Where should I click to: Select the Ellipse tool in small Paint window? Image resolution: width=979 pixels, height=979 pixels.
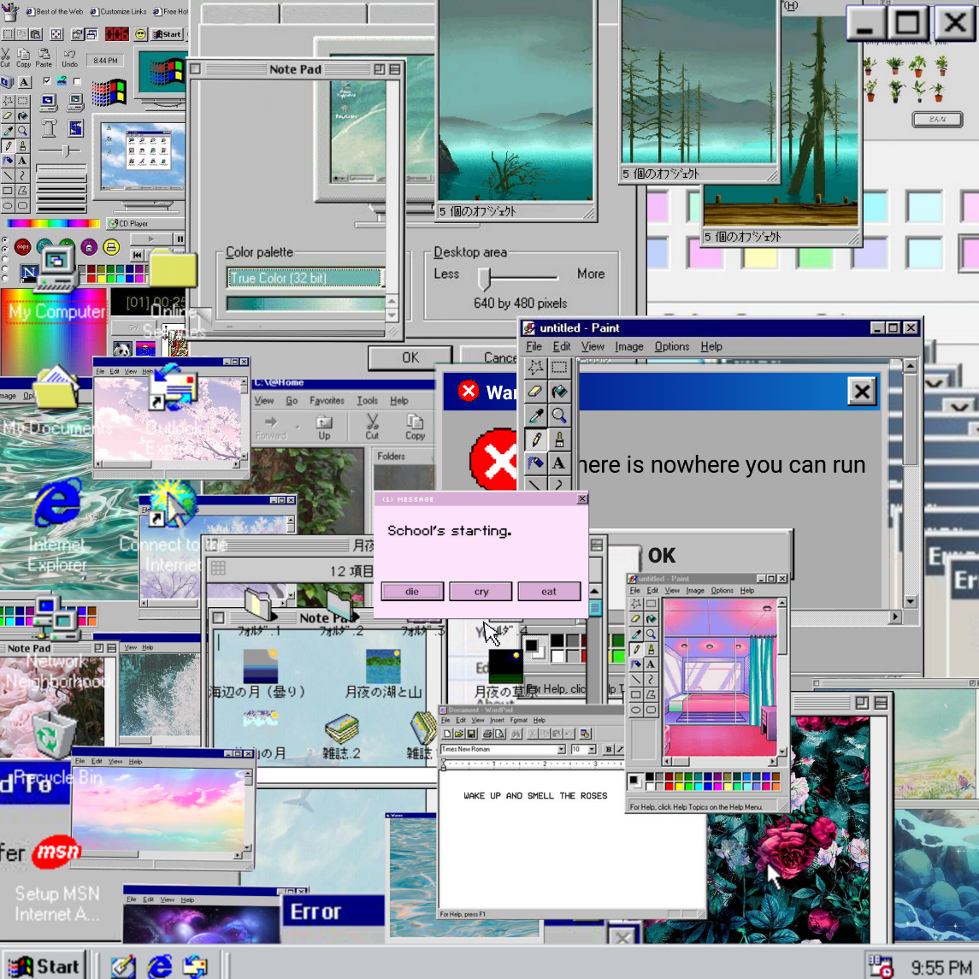[636, 710]
